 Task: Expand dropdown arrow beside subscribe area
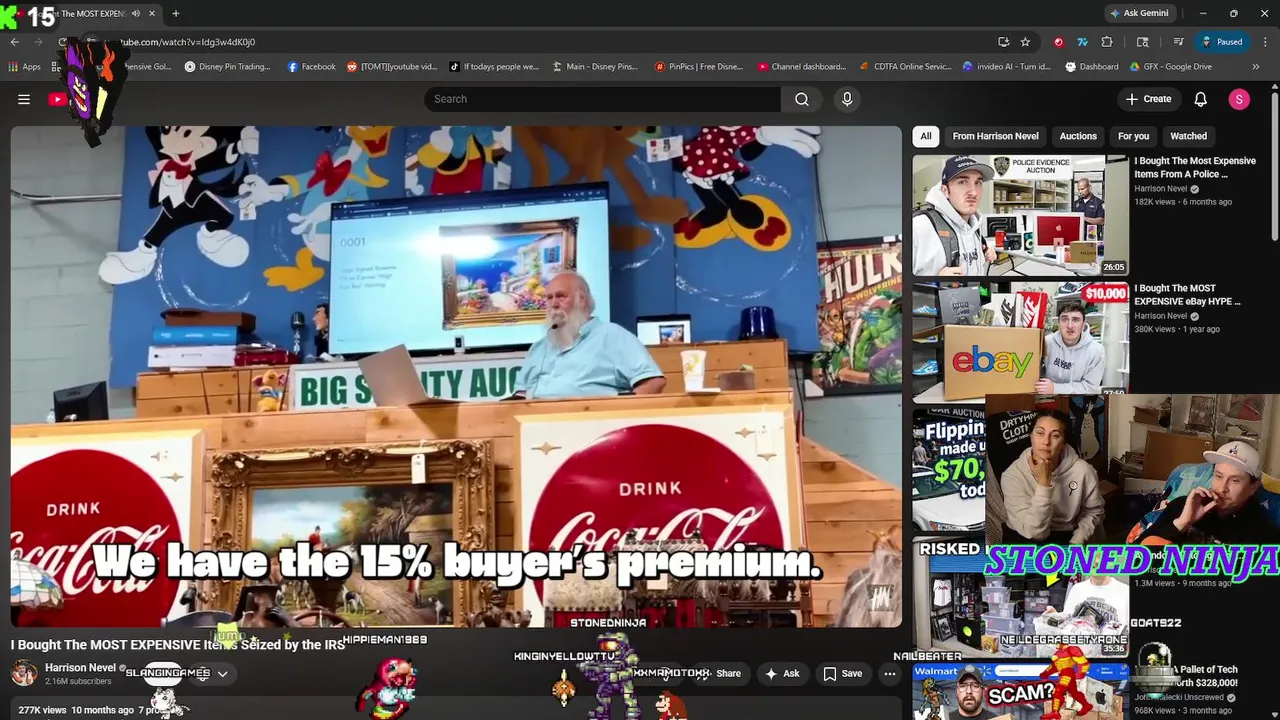(222, 674)
